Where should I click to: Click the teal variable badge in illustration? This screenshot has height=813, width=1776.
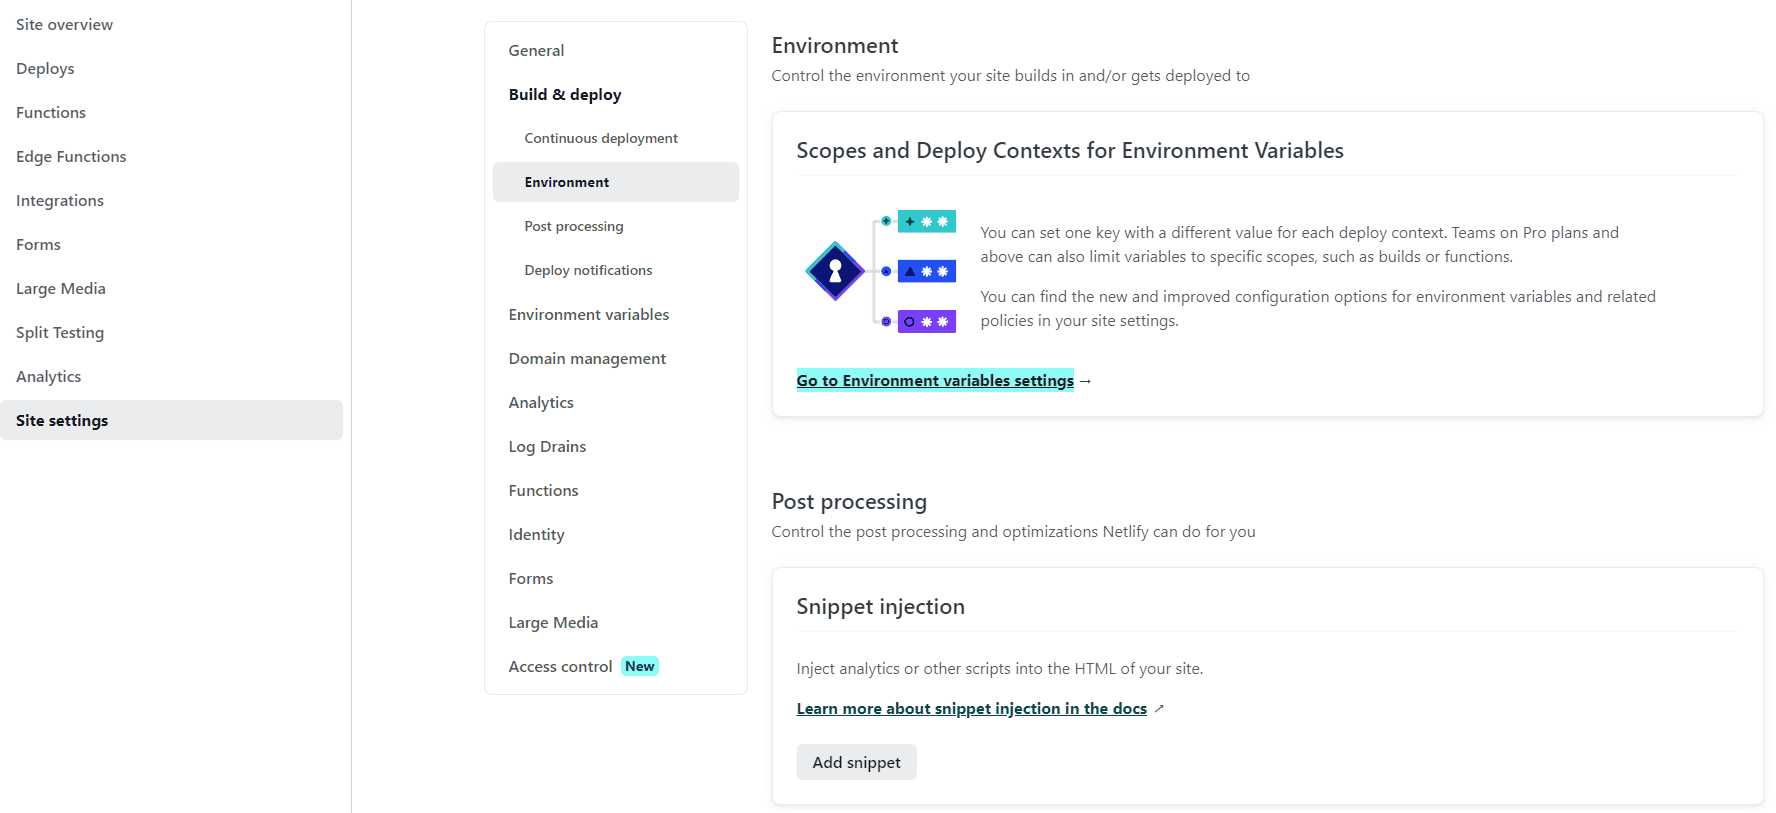point(926,221)
